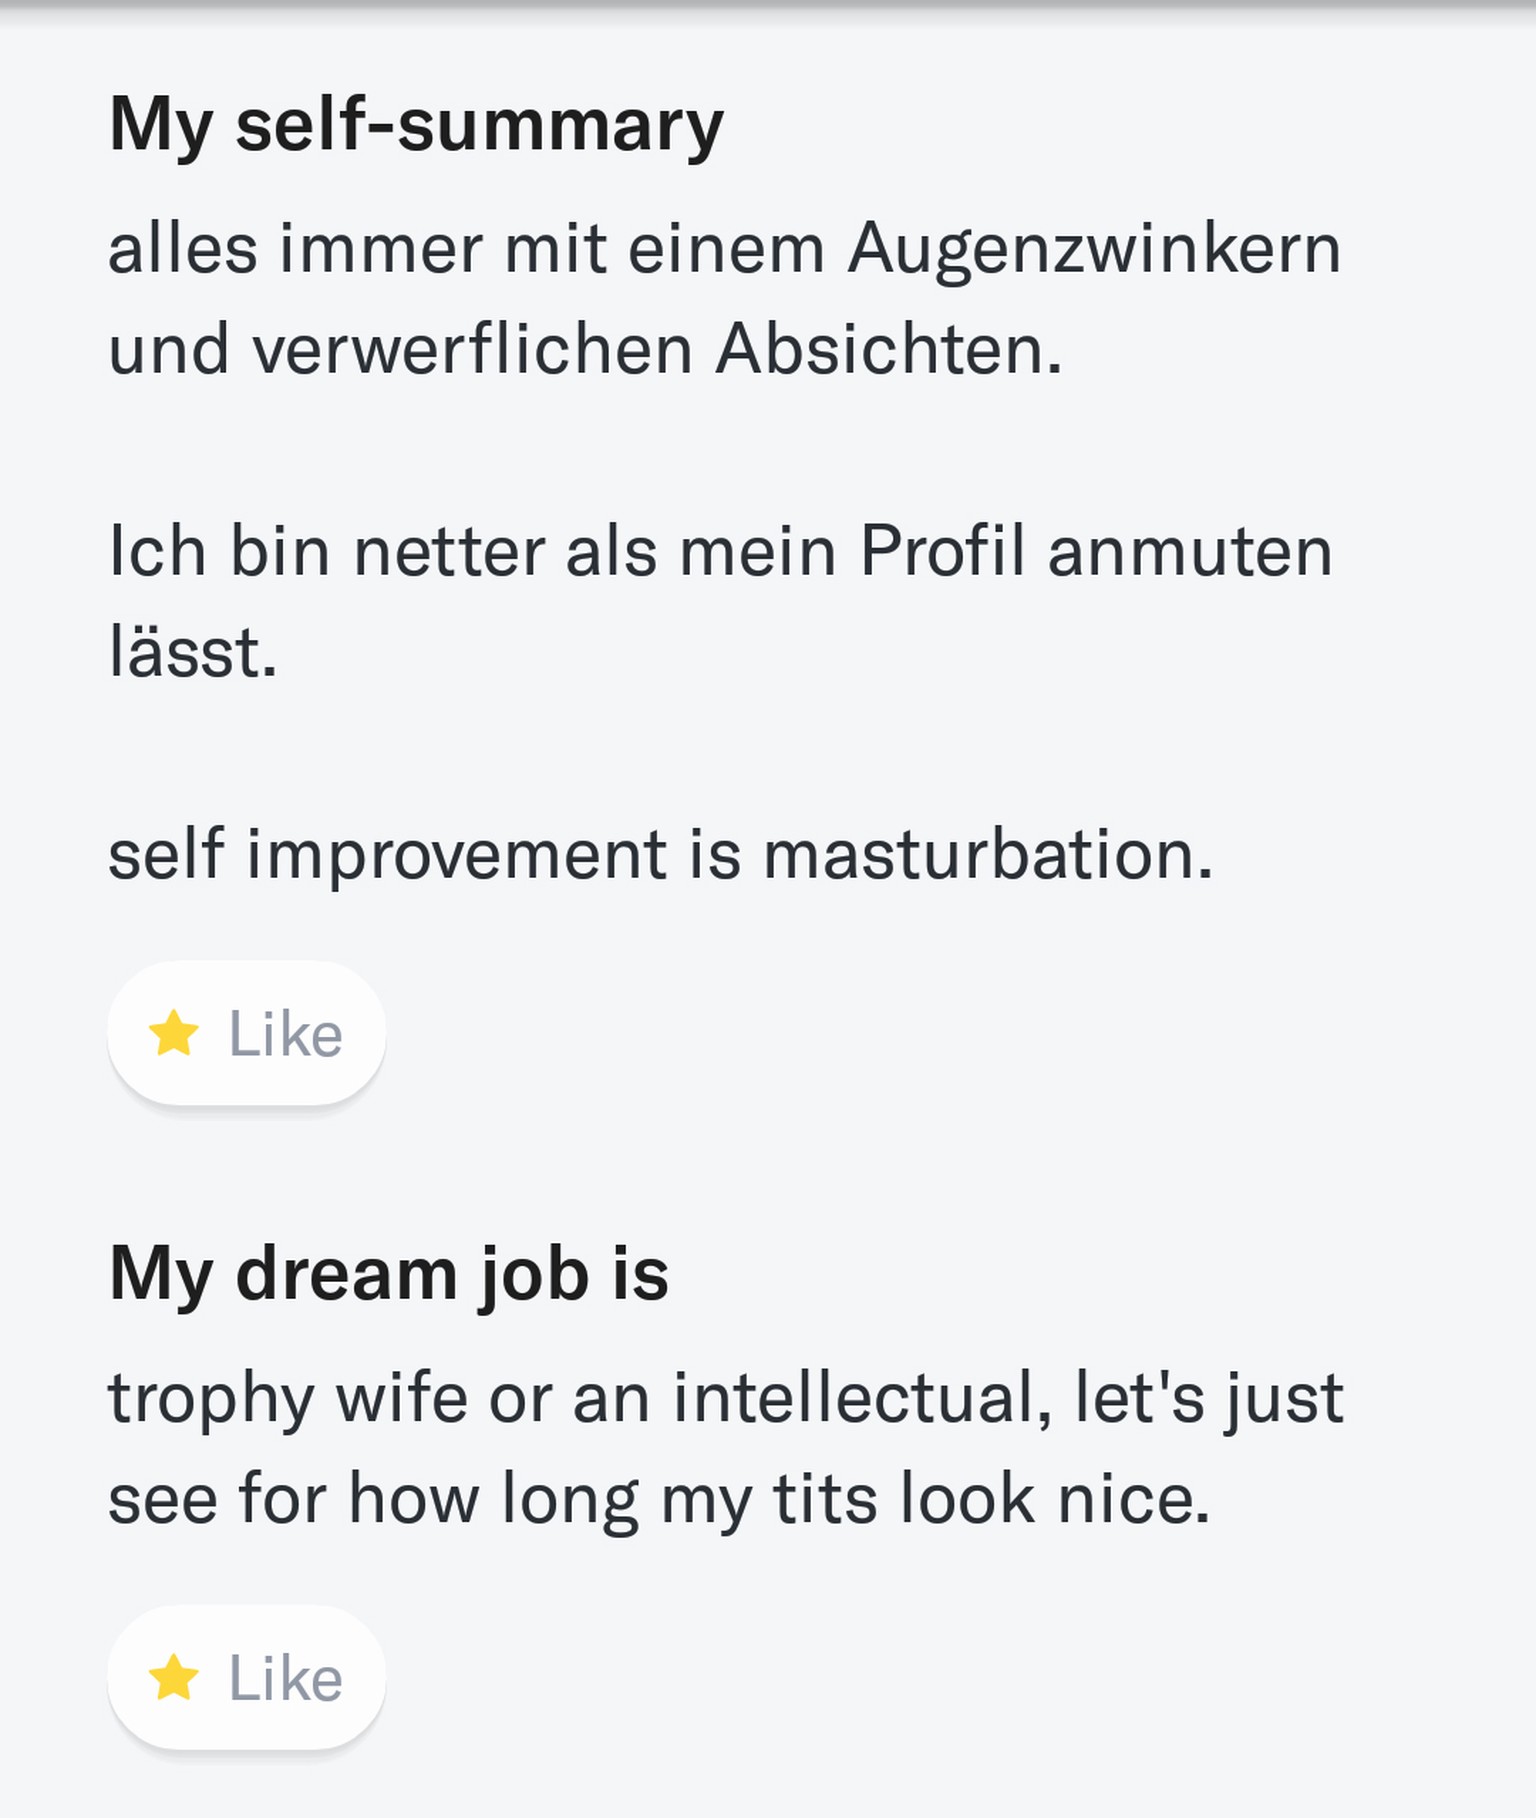Image resolution: width=1536 pixels, height=1818 pixels.
Task: Click the sentence starting "Ich bin netter"
Action: (720, 552)
